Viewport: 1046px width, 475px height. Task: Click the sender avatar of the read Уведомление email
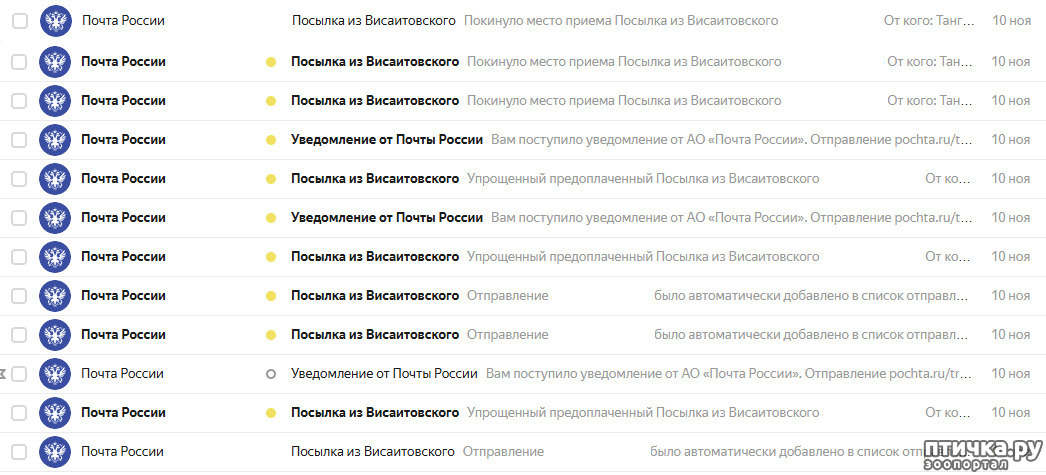[x=54, y=374]
